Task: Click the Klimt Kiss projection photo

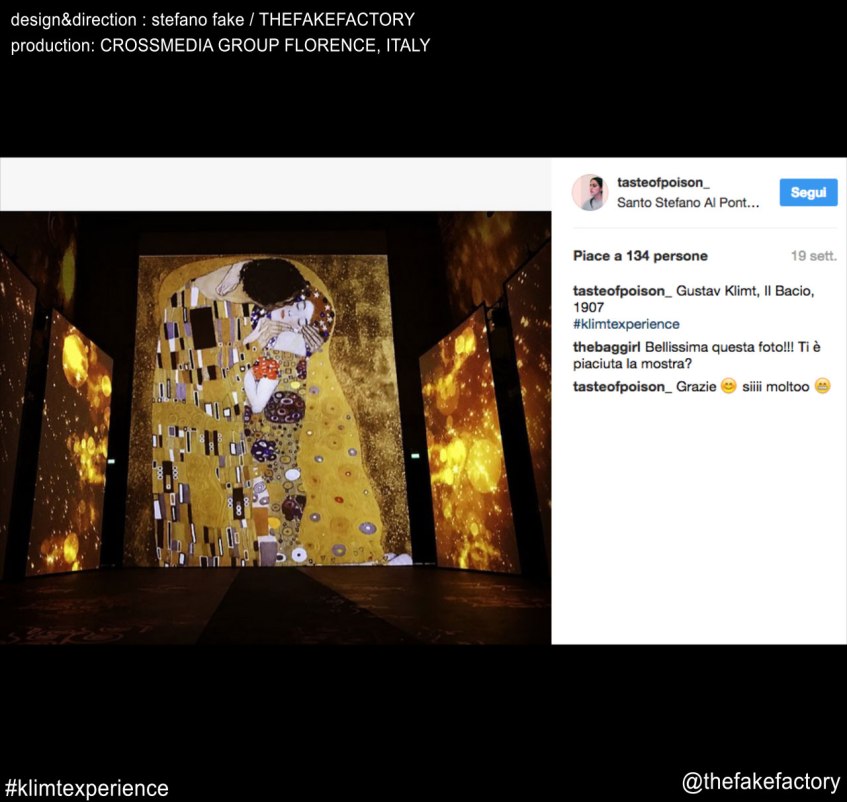Action: (x=275, y=425)
